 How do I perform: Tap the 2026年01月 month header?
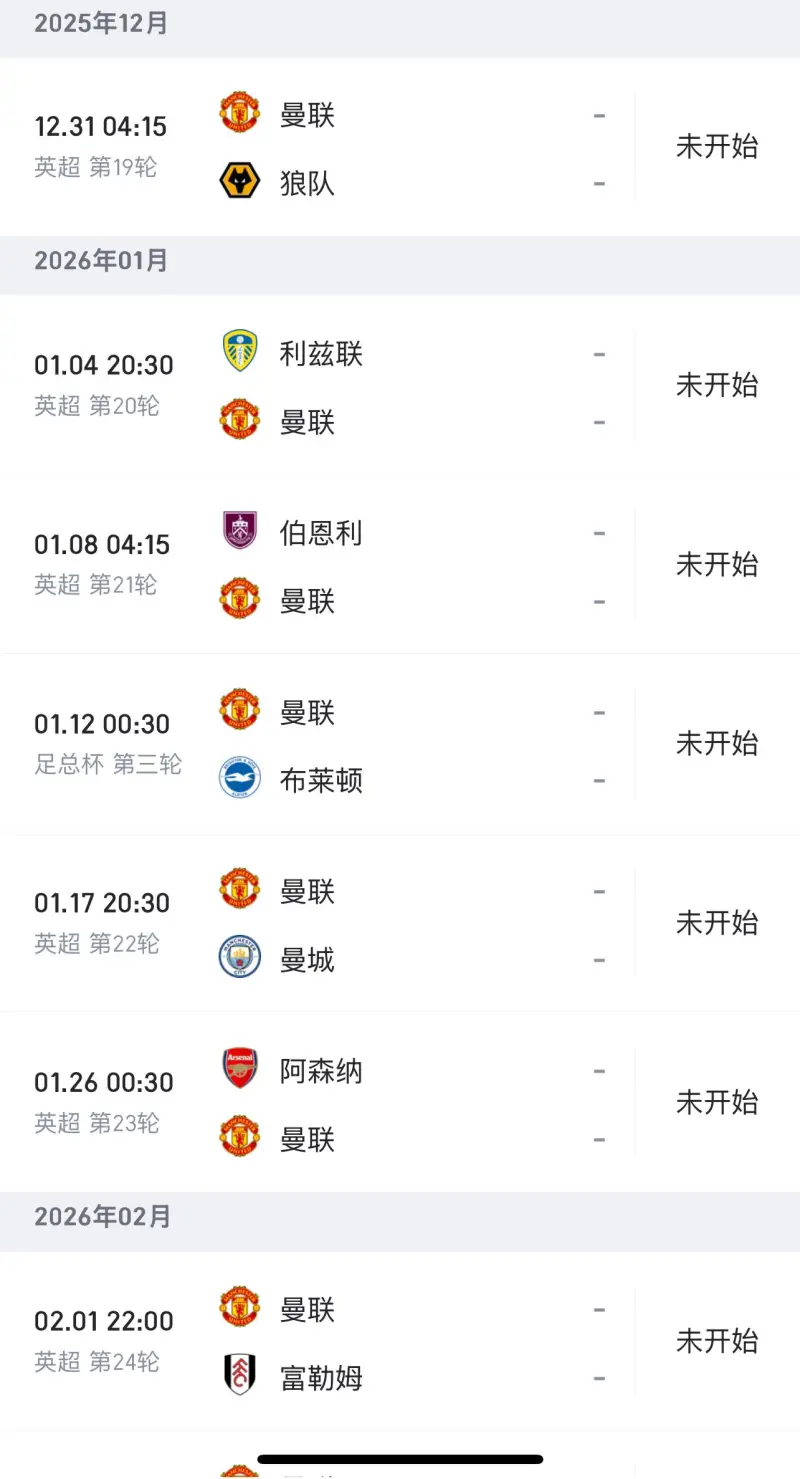102,261
